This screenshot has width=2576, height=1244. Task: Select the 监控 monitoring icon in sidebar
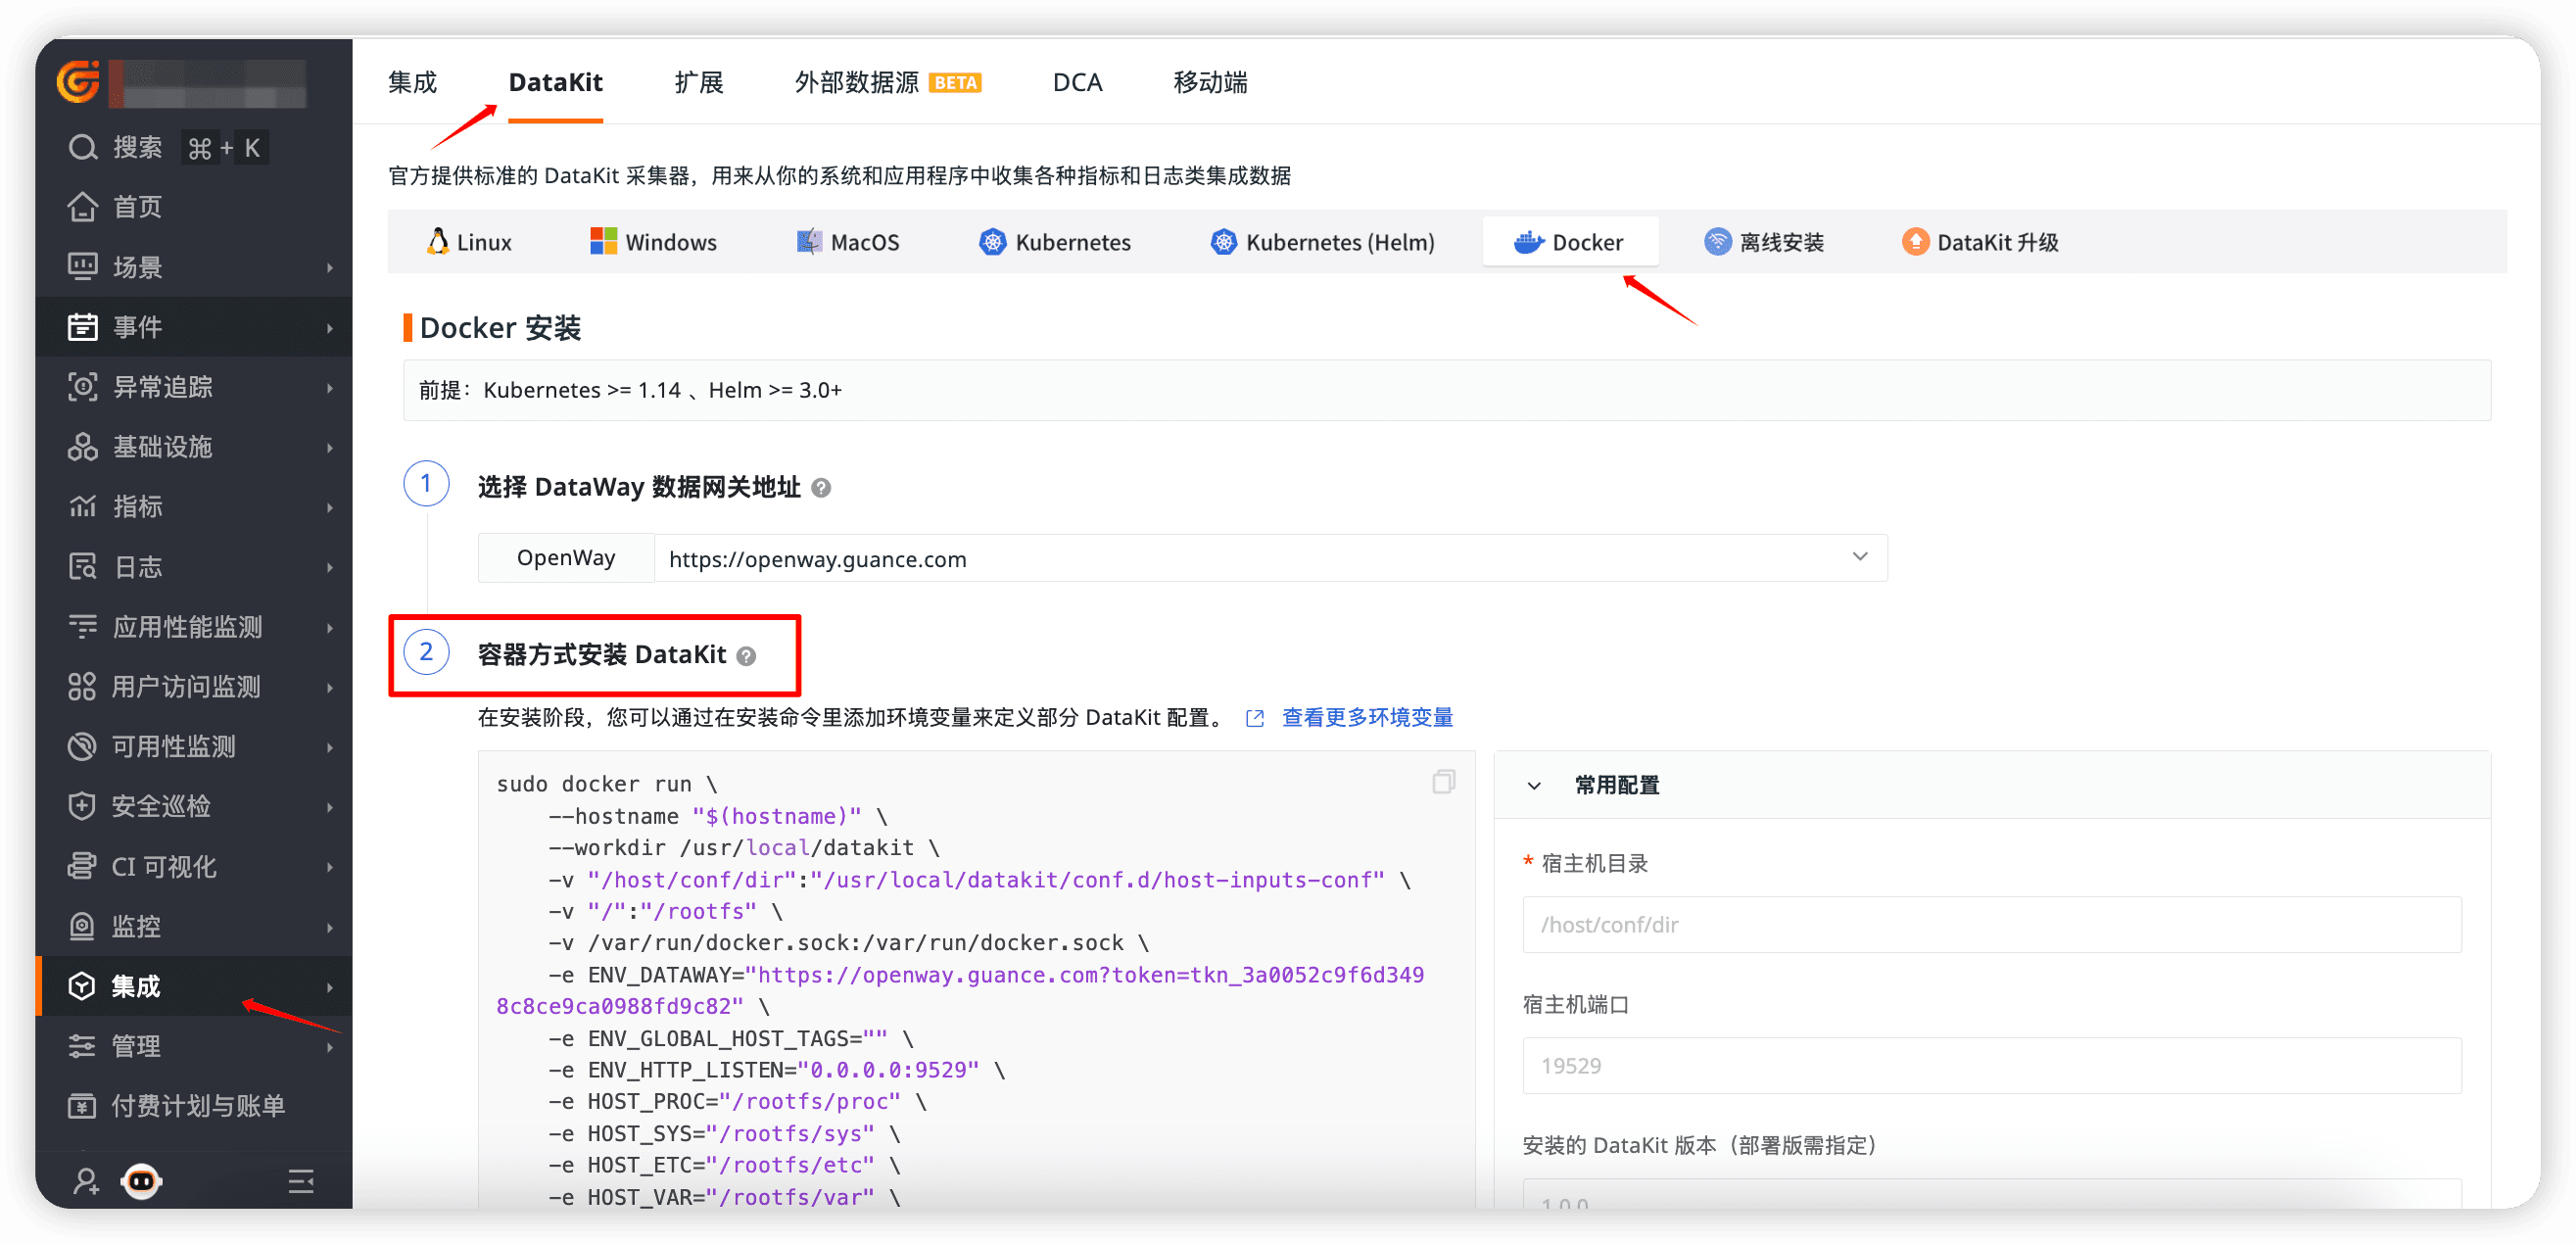click(x=84, y=926)
